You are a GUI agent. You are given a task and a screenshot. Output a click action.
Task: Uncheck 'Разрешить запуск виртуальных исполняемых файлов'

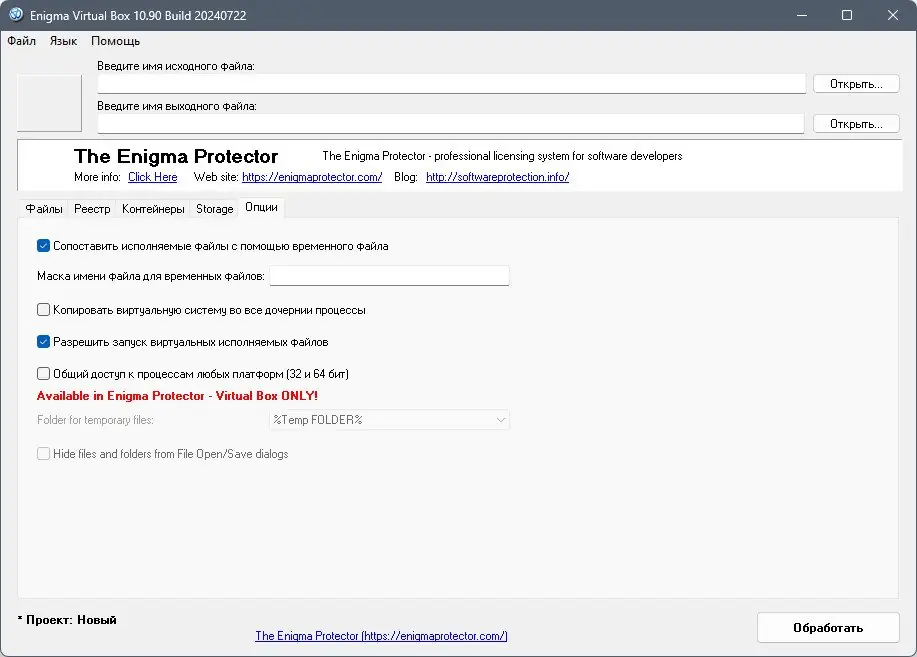click(x=43, y=342)
